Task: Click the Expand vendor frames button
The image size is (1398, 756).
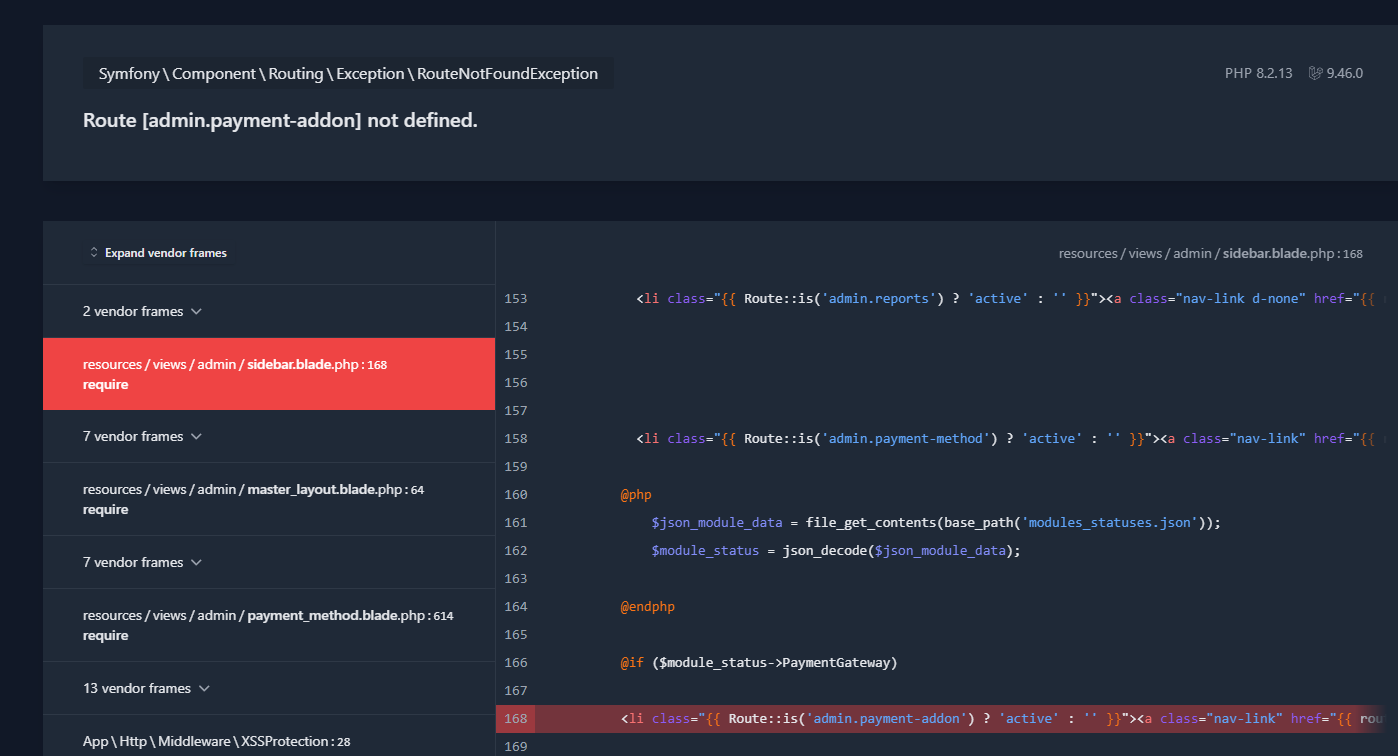Action: point(158,253)
